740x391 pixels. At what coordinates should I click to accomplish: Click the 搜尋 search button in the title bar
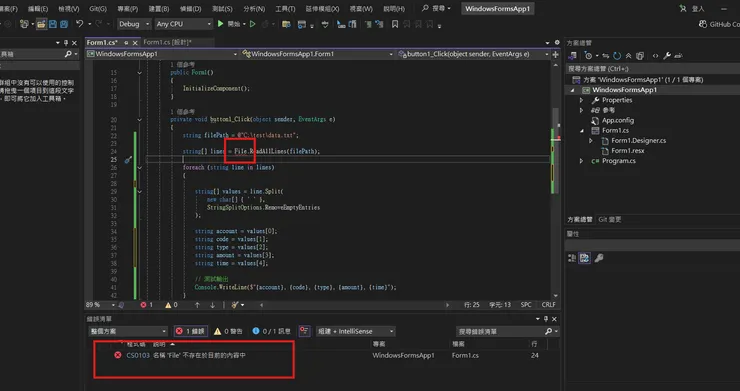point(436,8)
